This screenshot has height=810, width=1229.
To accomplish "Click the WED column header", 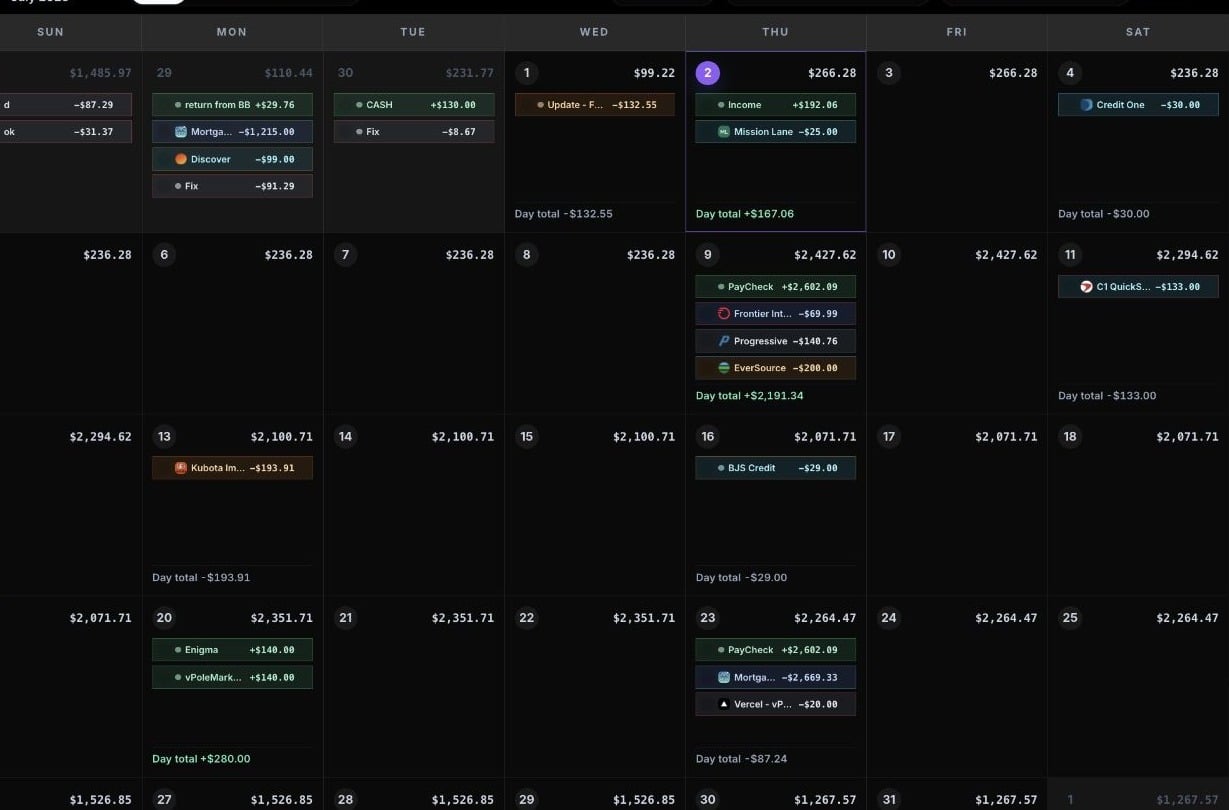I will [x=594, y=32].
